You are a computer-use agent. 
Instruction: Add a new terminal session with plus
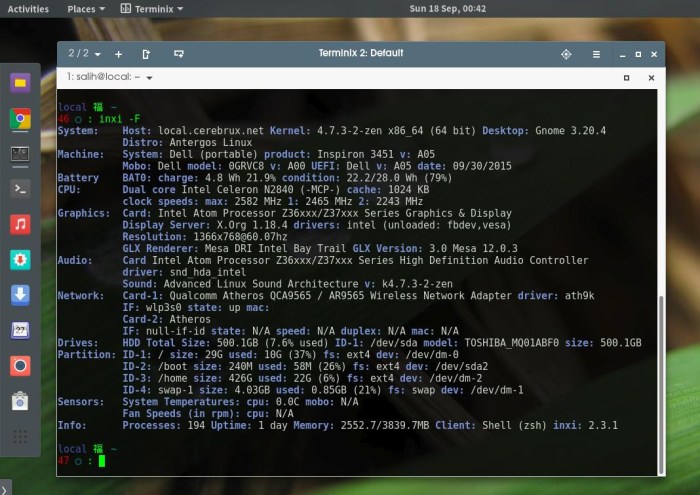[x=118, y=54]
